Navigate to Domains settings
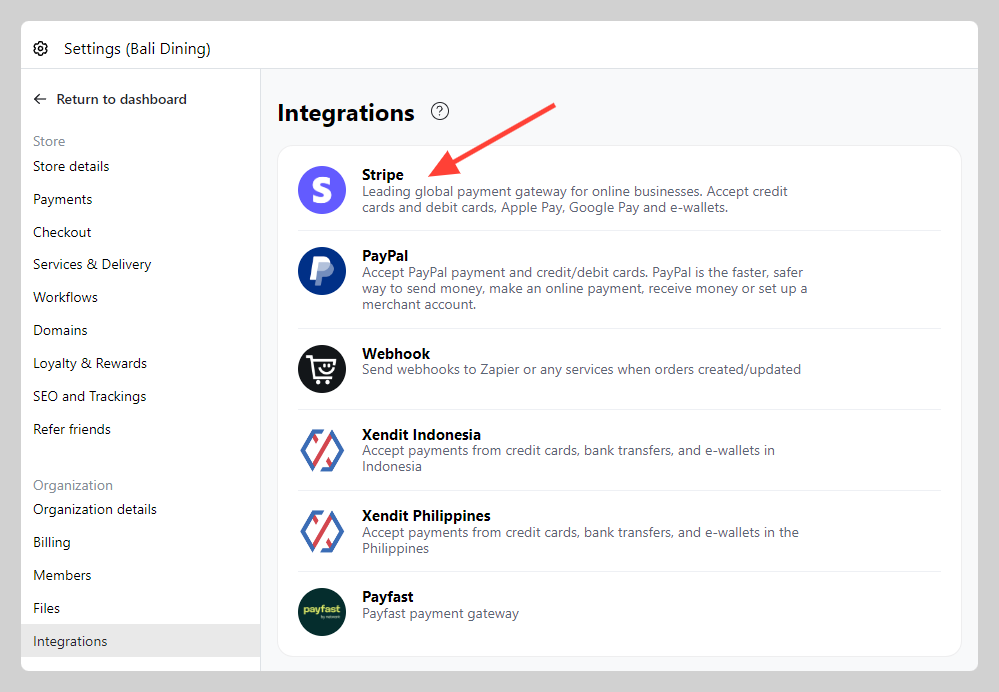This screenshot has width=999, height=692. pyautogui.click(x=61, y=330)
